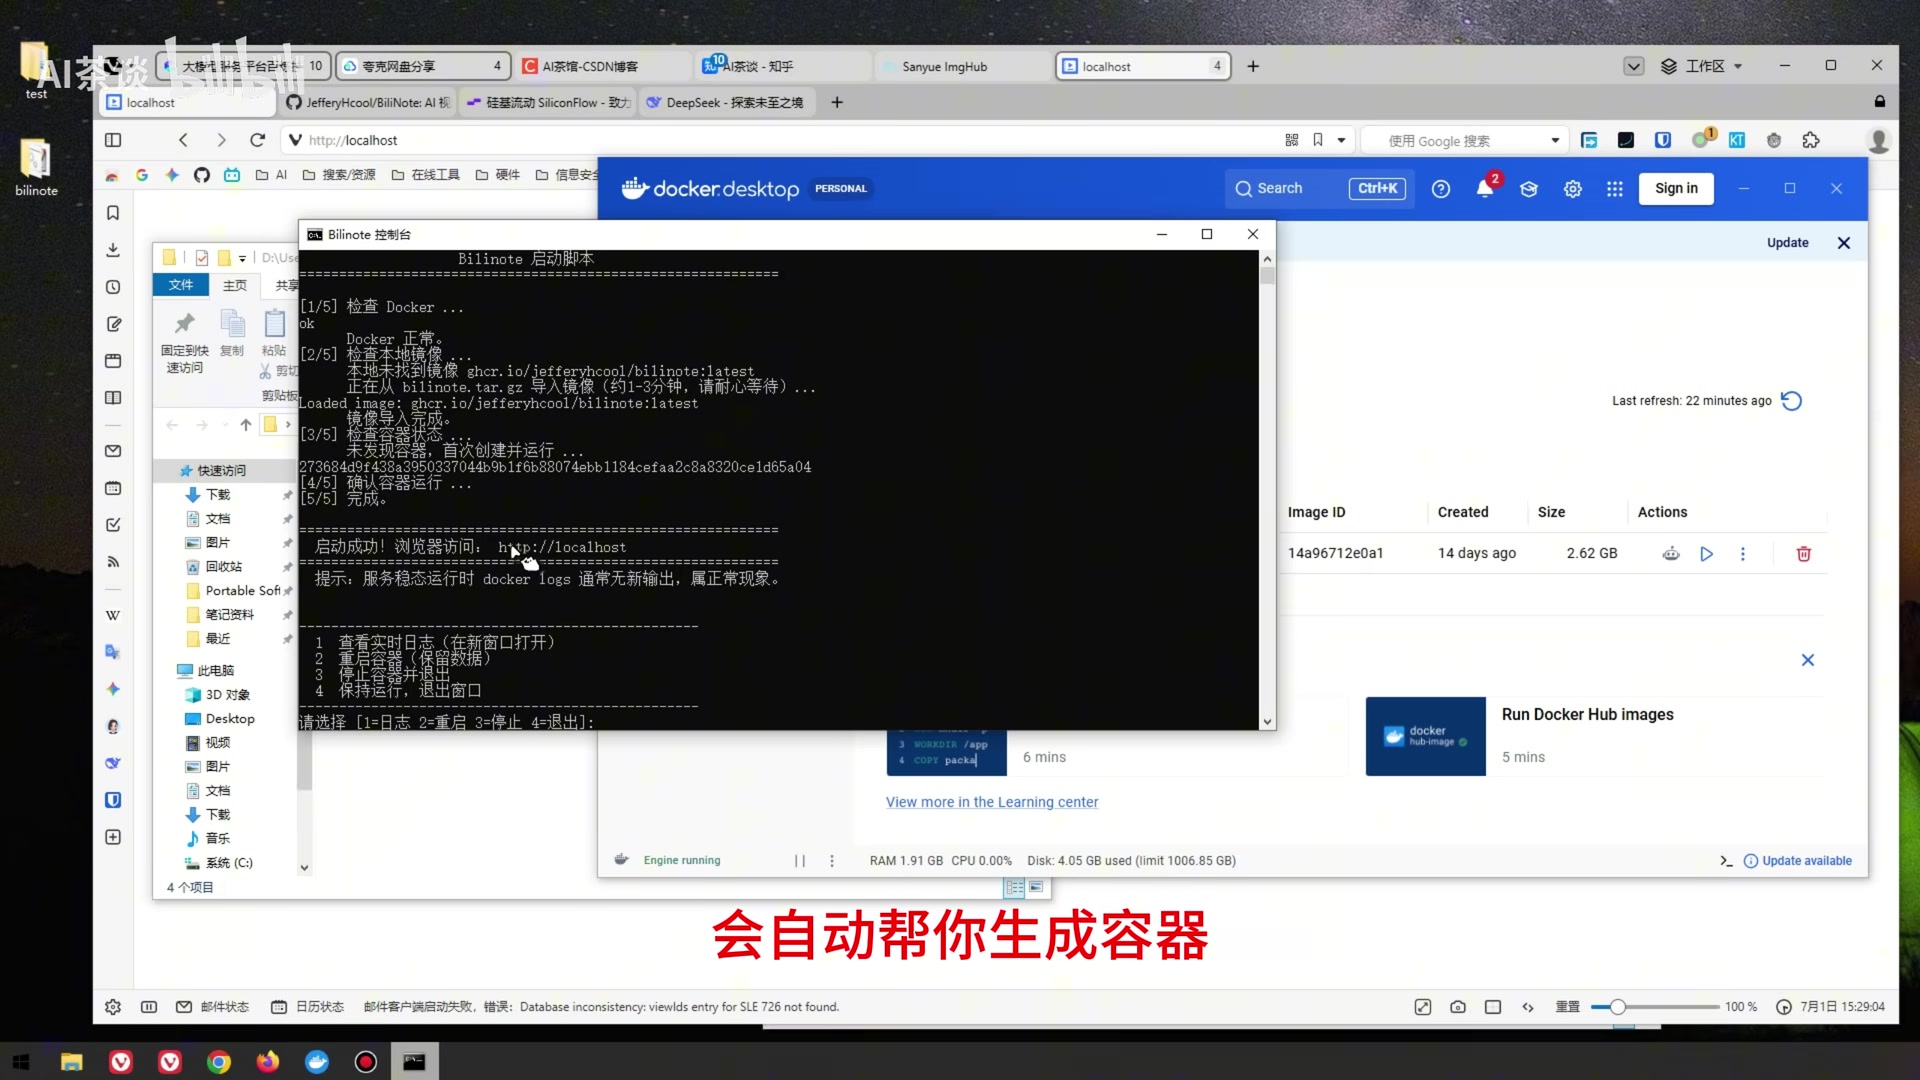Add a new web panel in Vivaldi

tap(113, 837)
